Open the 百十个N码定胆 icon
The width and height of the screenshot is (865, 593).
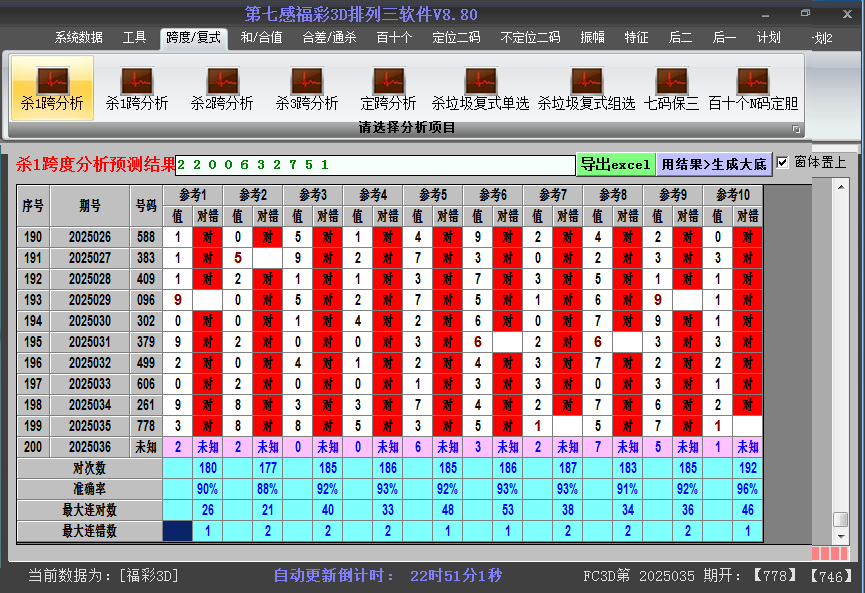pyautogui.click(x=753, y=88)
